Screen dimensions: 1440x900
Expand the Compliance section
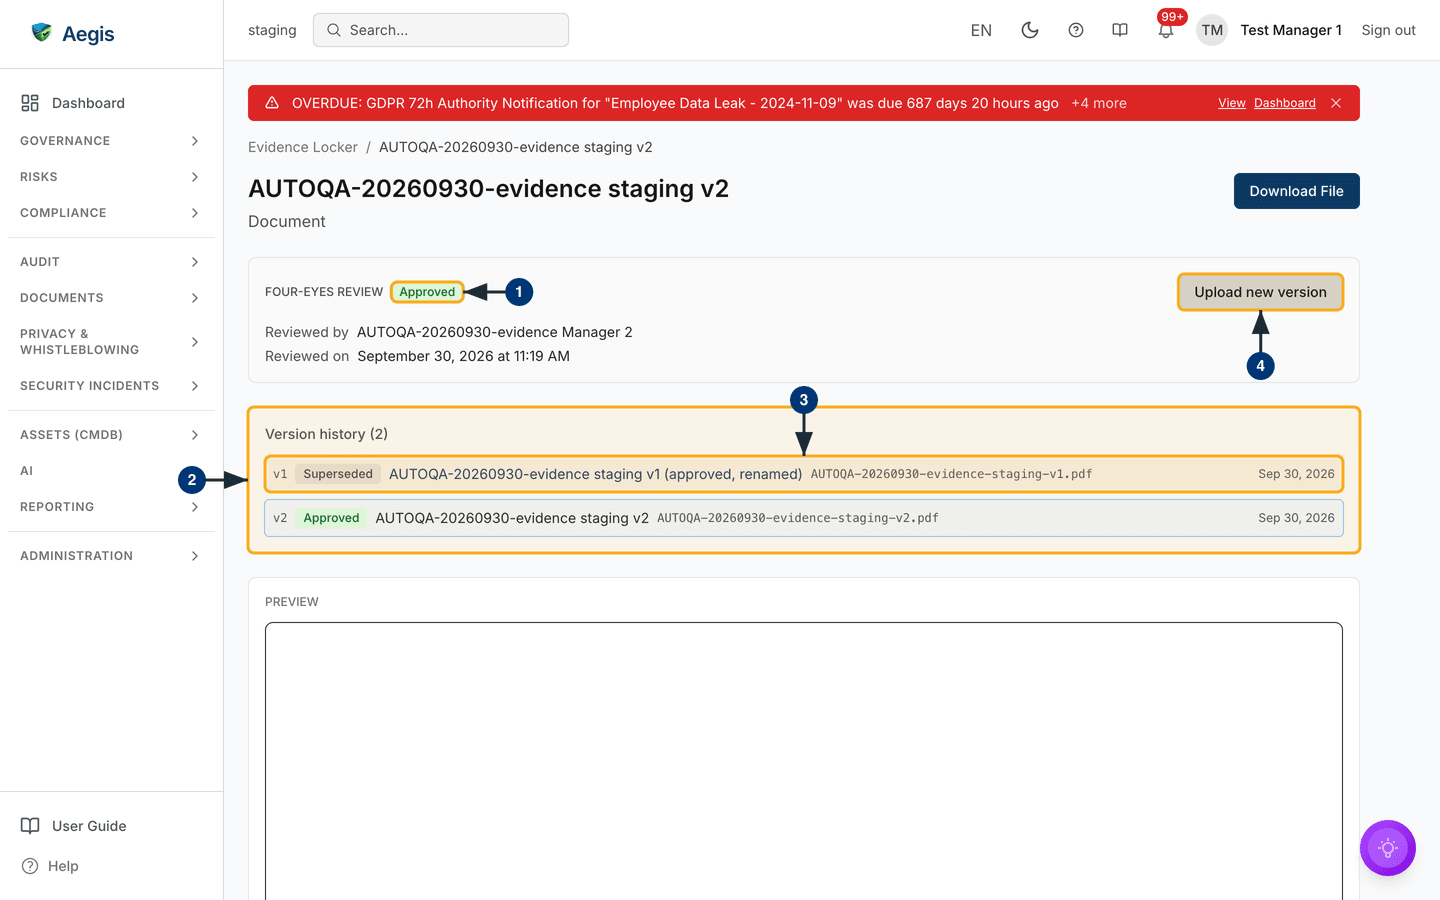[x=110, y=213]
